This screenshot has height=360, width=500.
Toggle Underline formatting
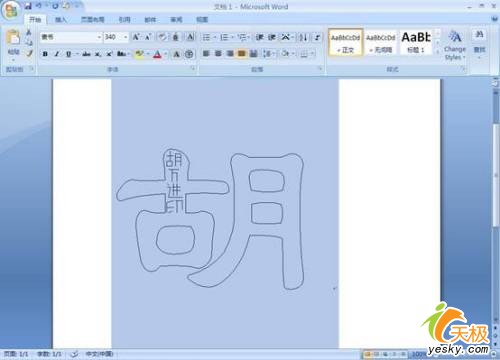point(68,54)
